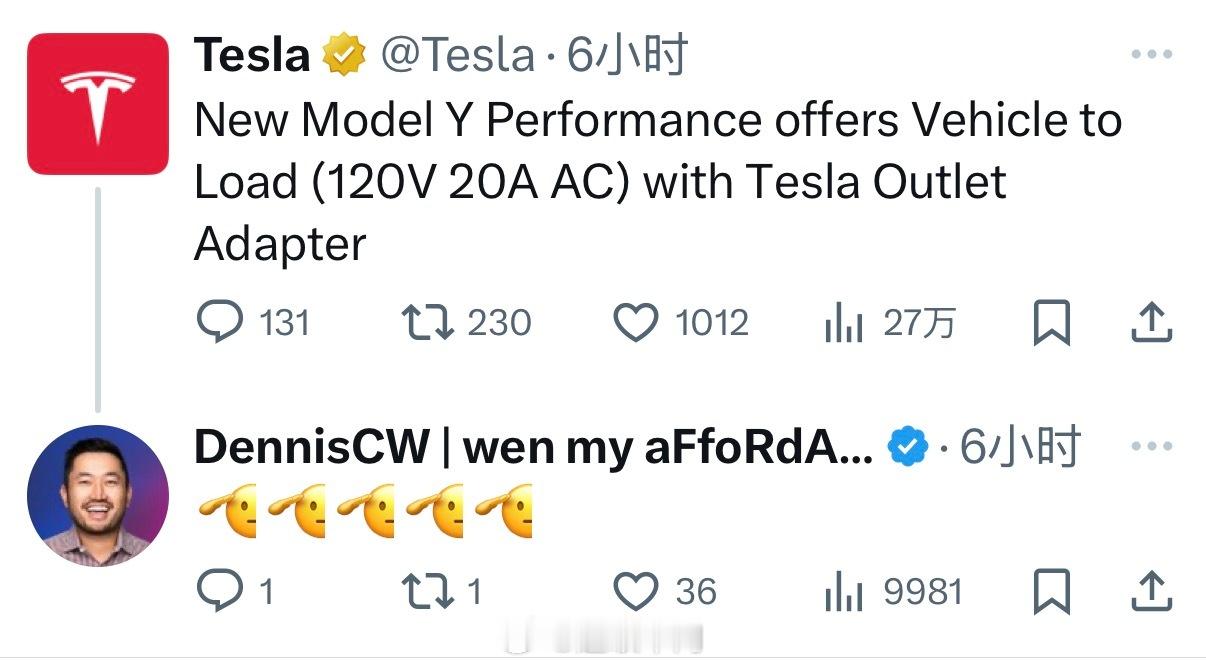The height and width of the screenshot is (666, 1206).
Task: Repost DennisCW's reply
Action: 425,592
